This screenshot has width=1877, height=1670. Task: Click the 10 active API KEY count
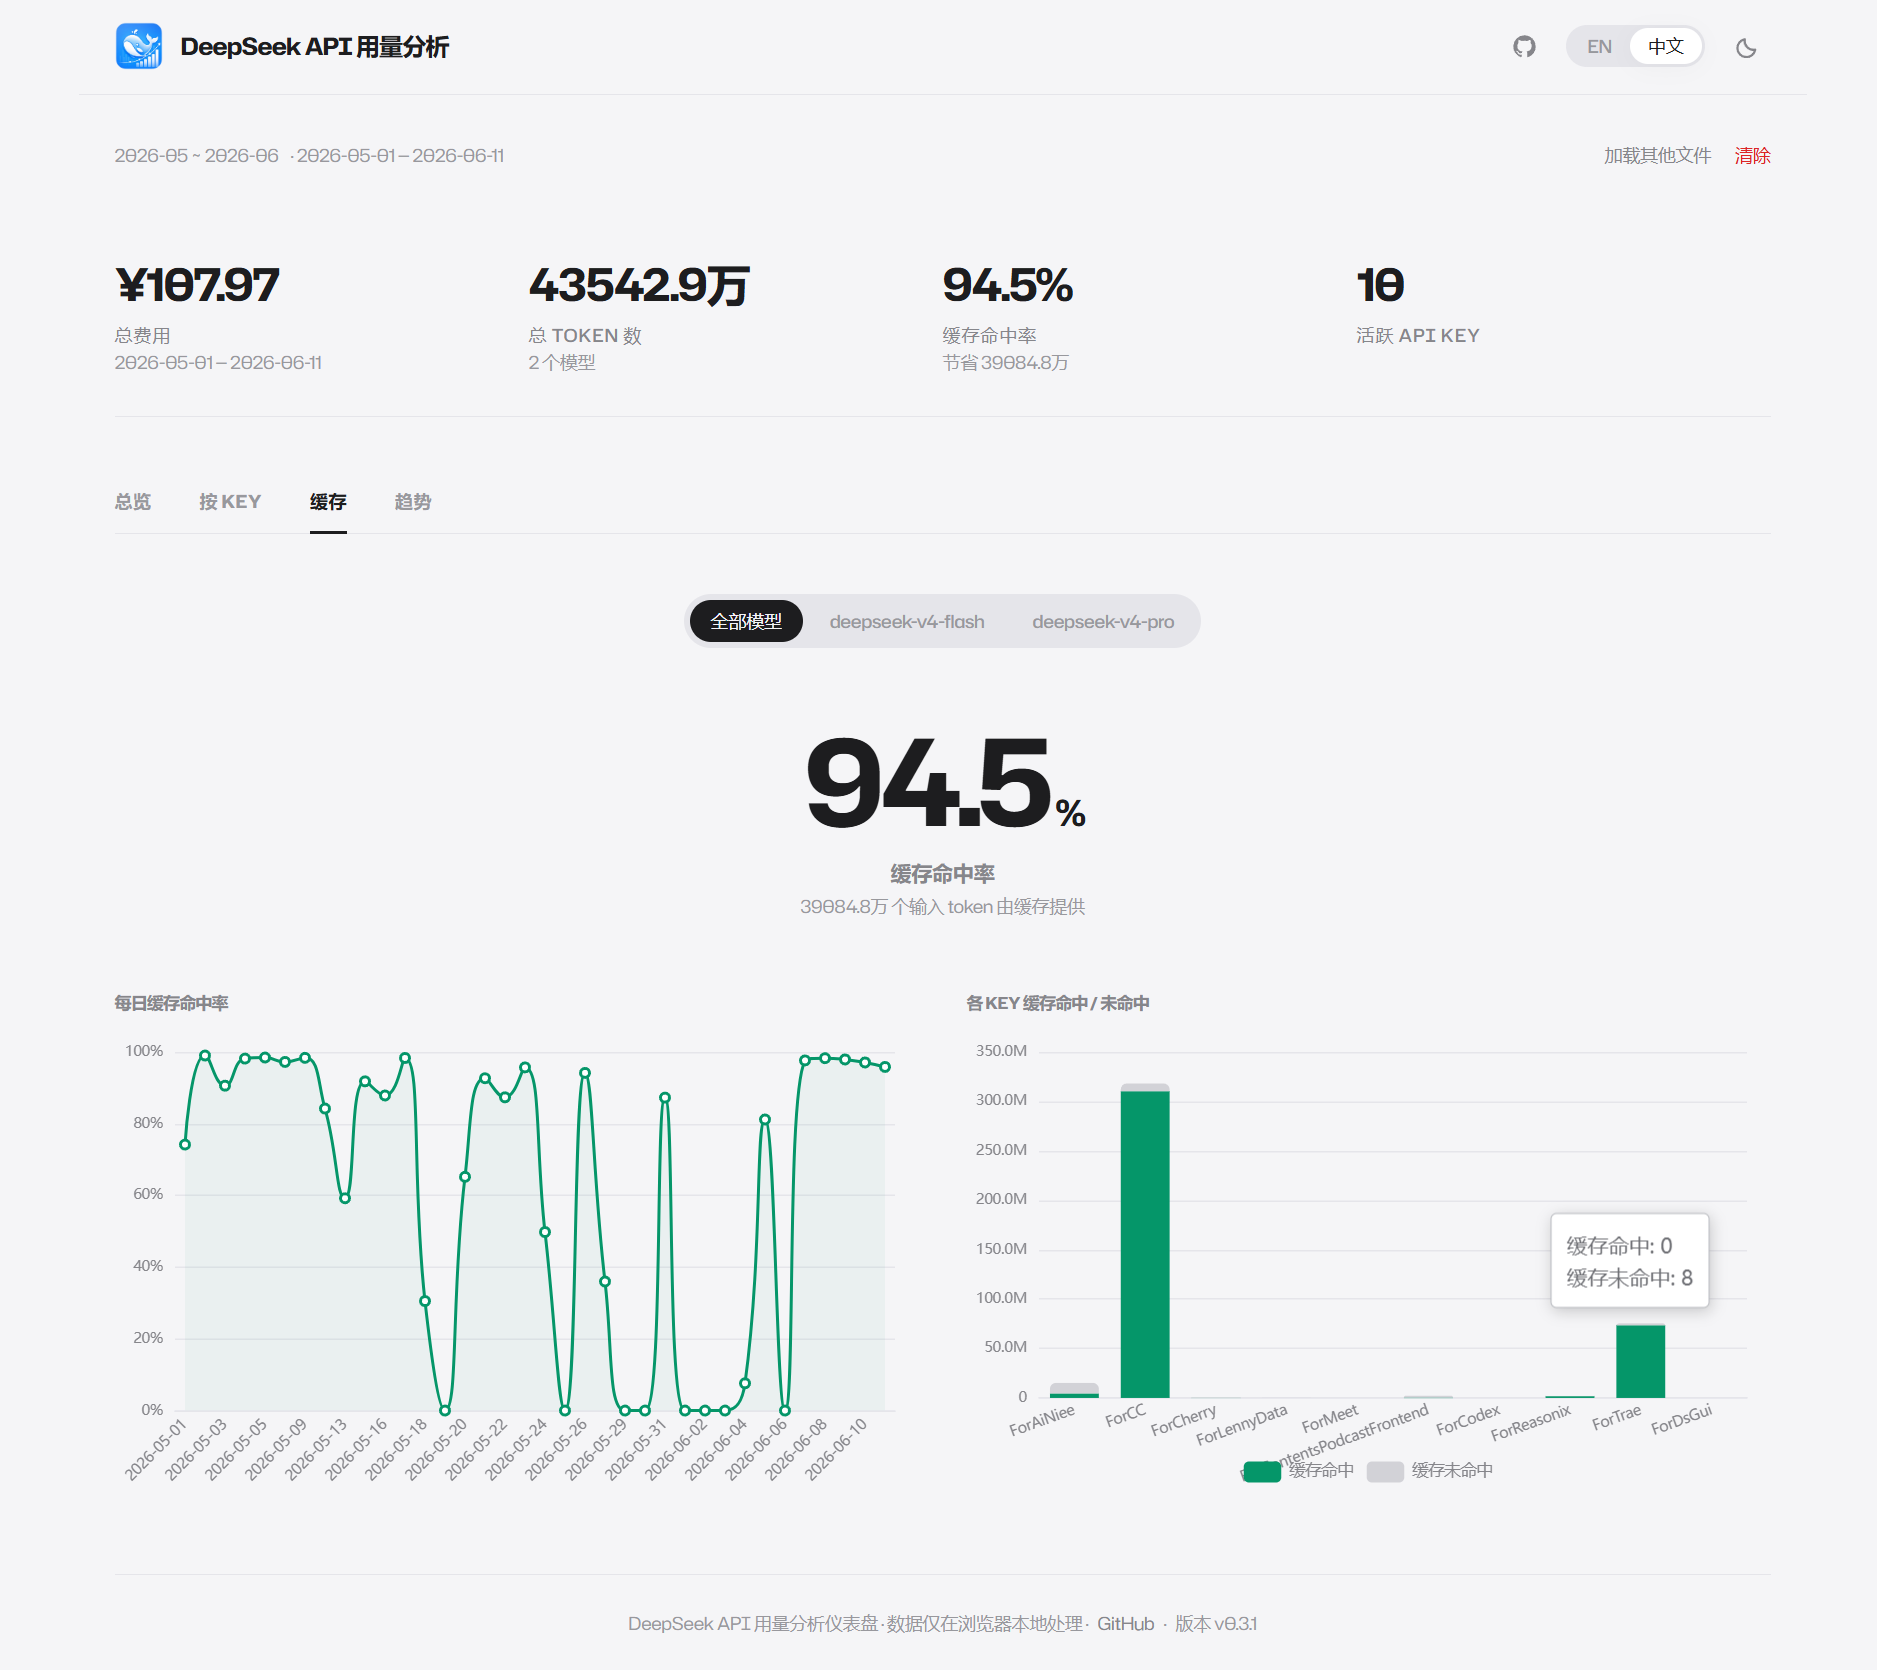[1380, 285]
